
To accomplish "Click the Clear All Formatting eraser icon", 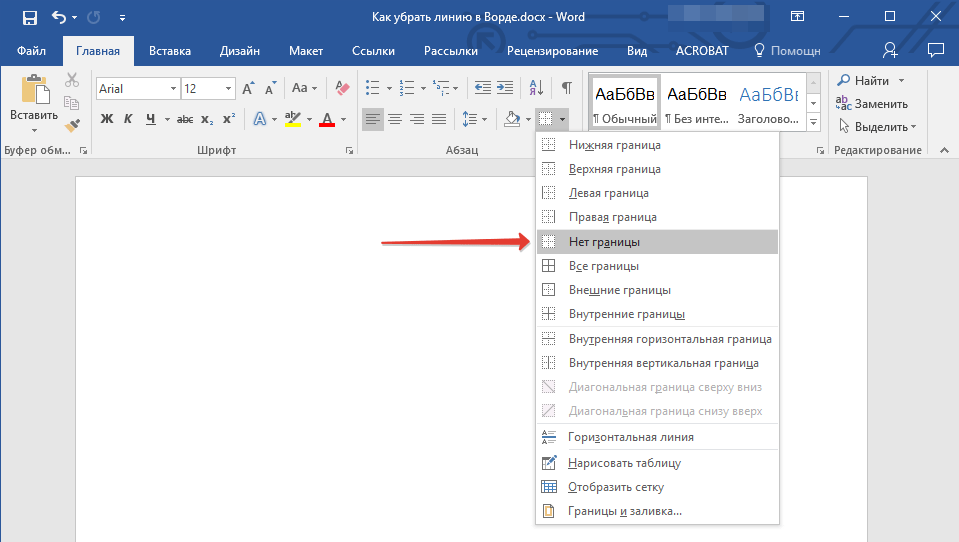I will coord(343,88).
